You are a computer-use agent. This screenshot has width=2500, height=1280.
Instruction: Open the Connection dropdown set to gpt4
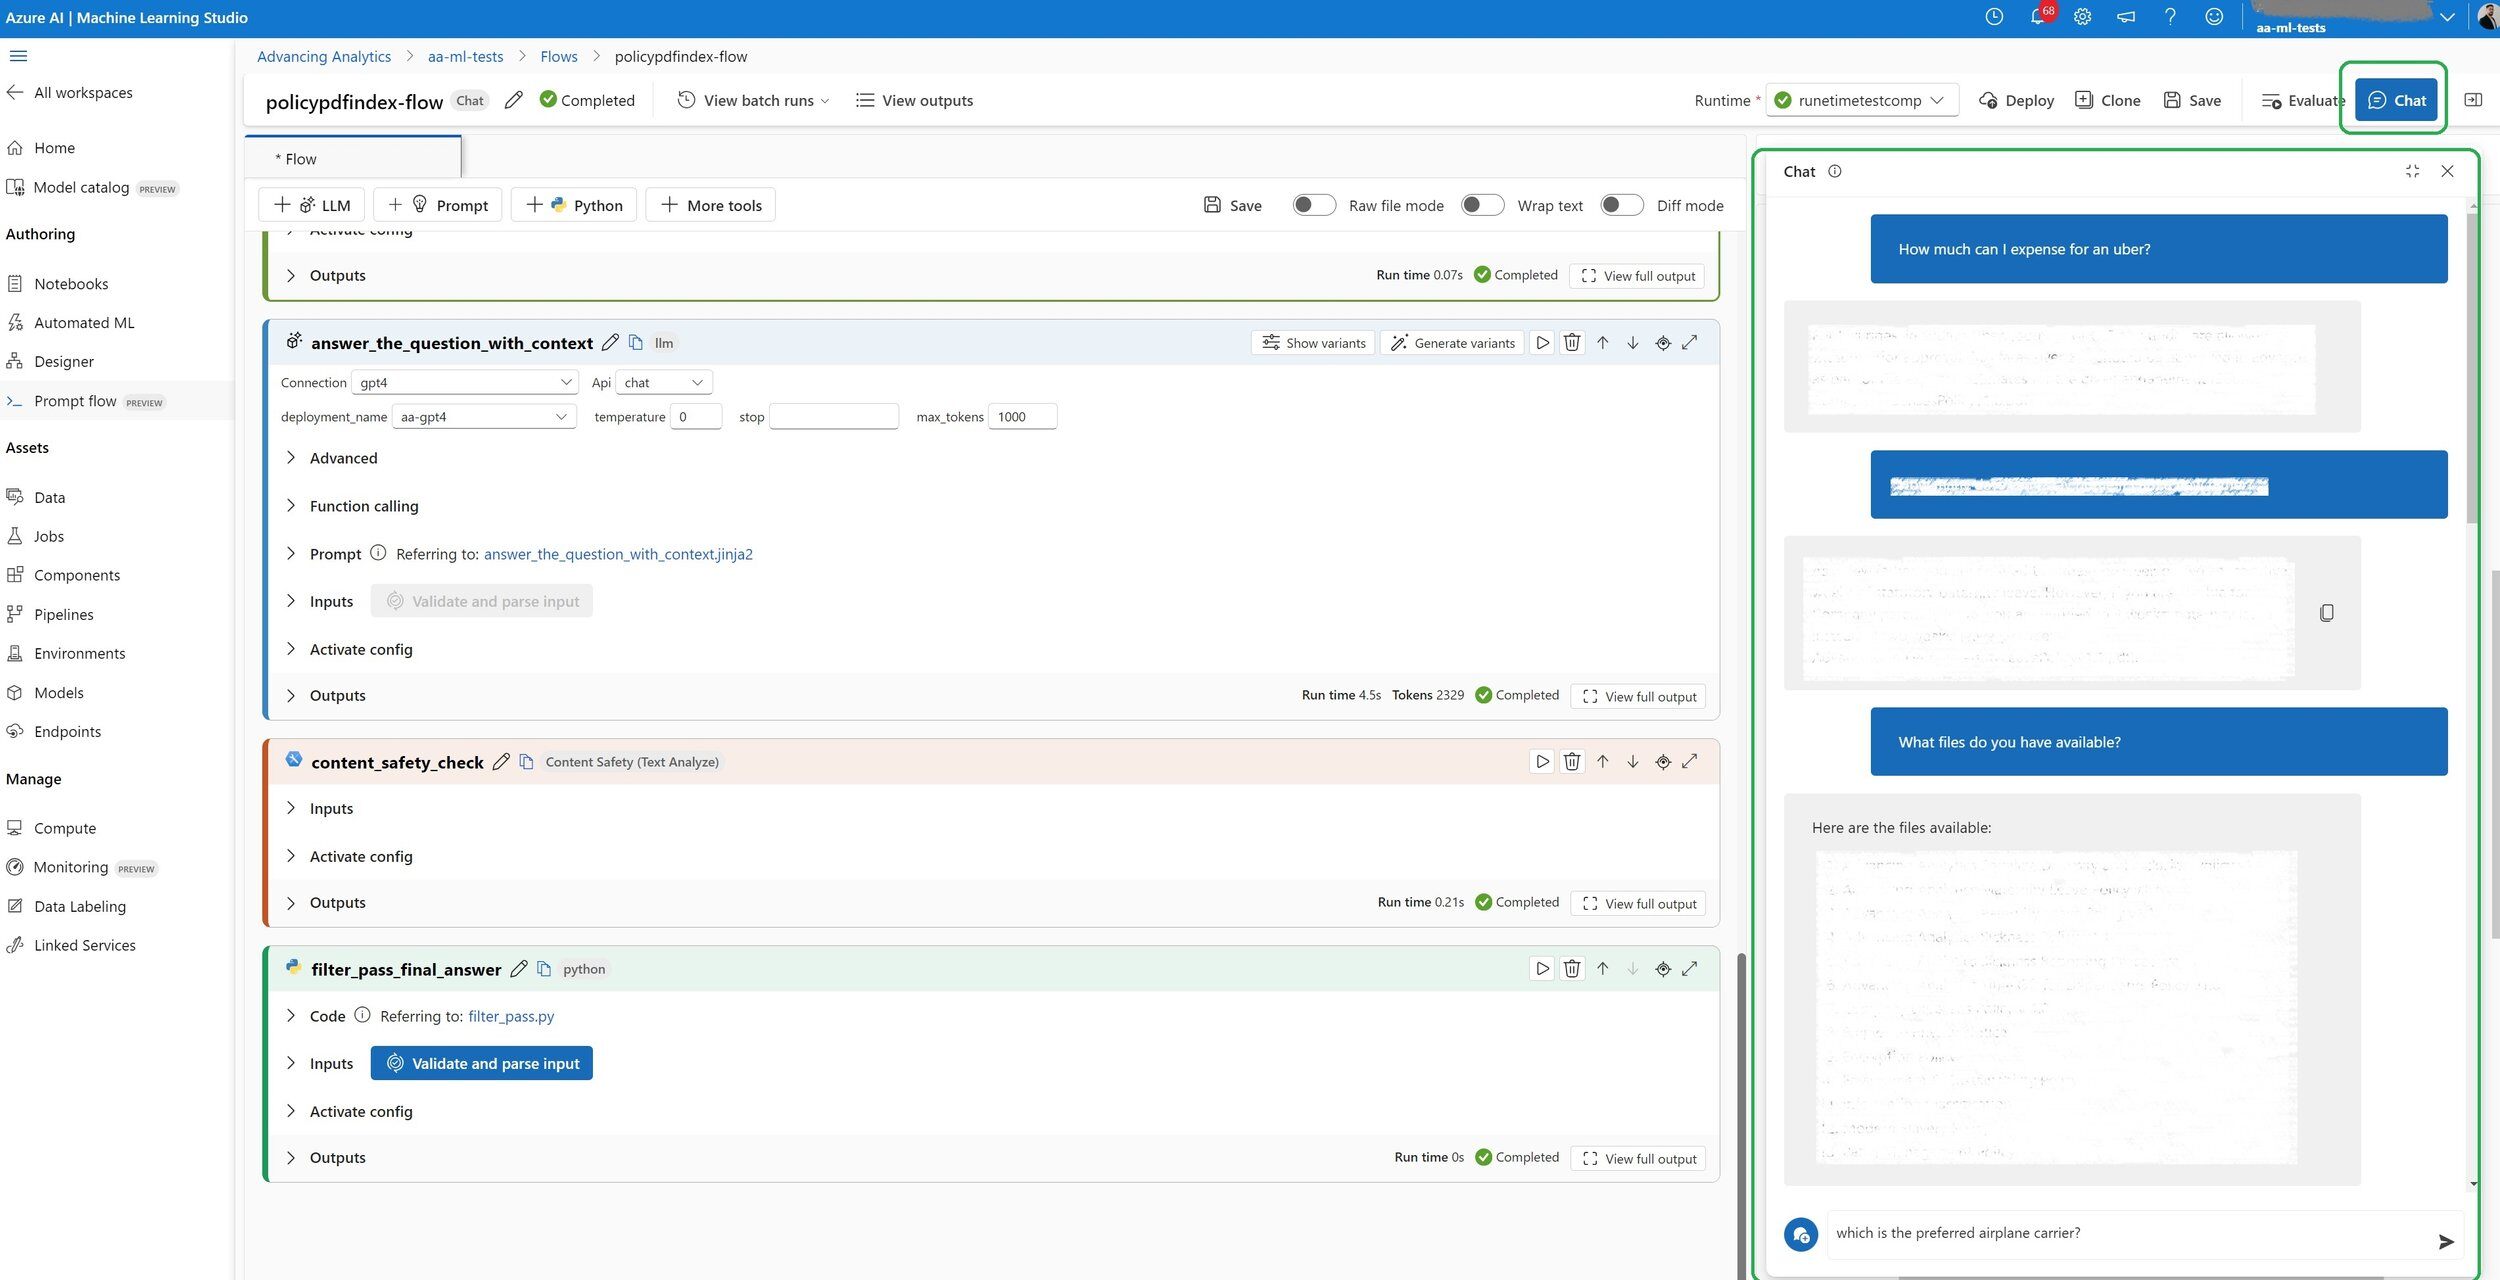(465, 382)
